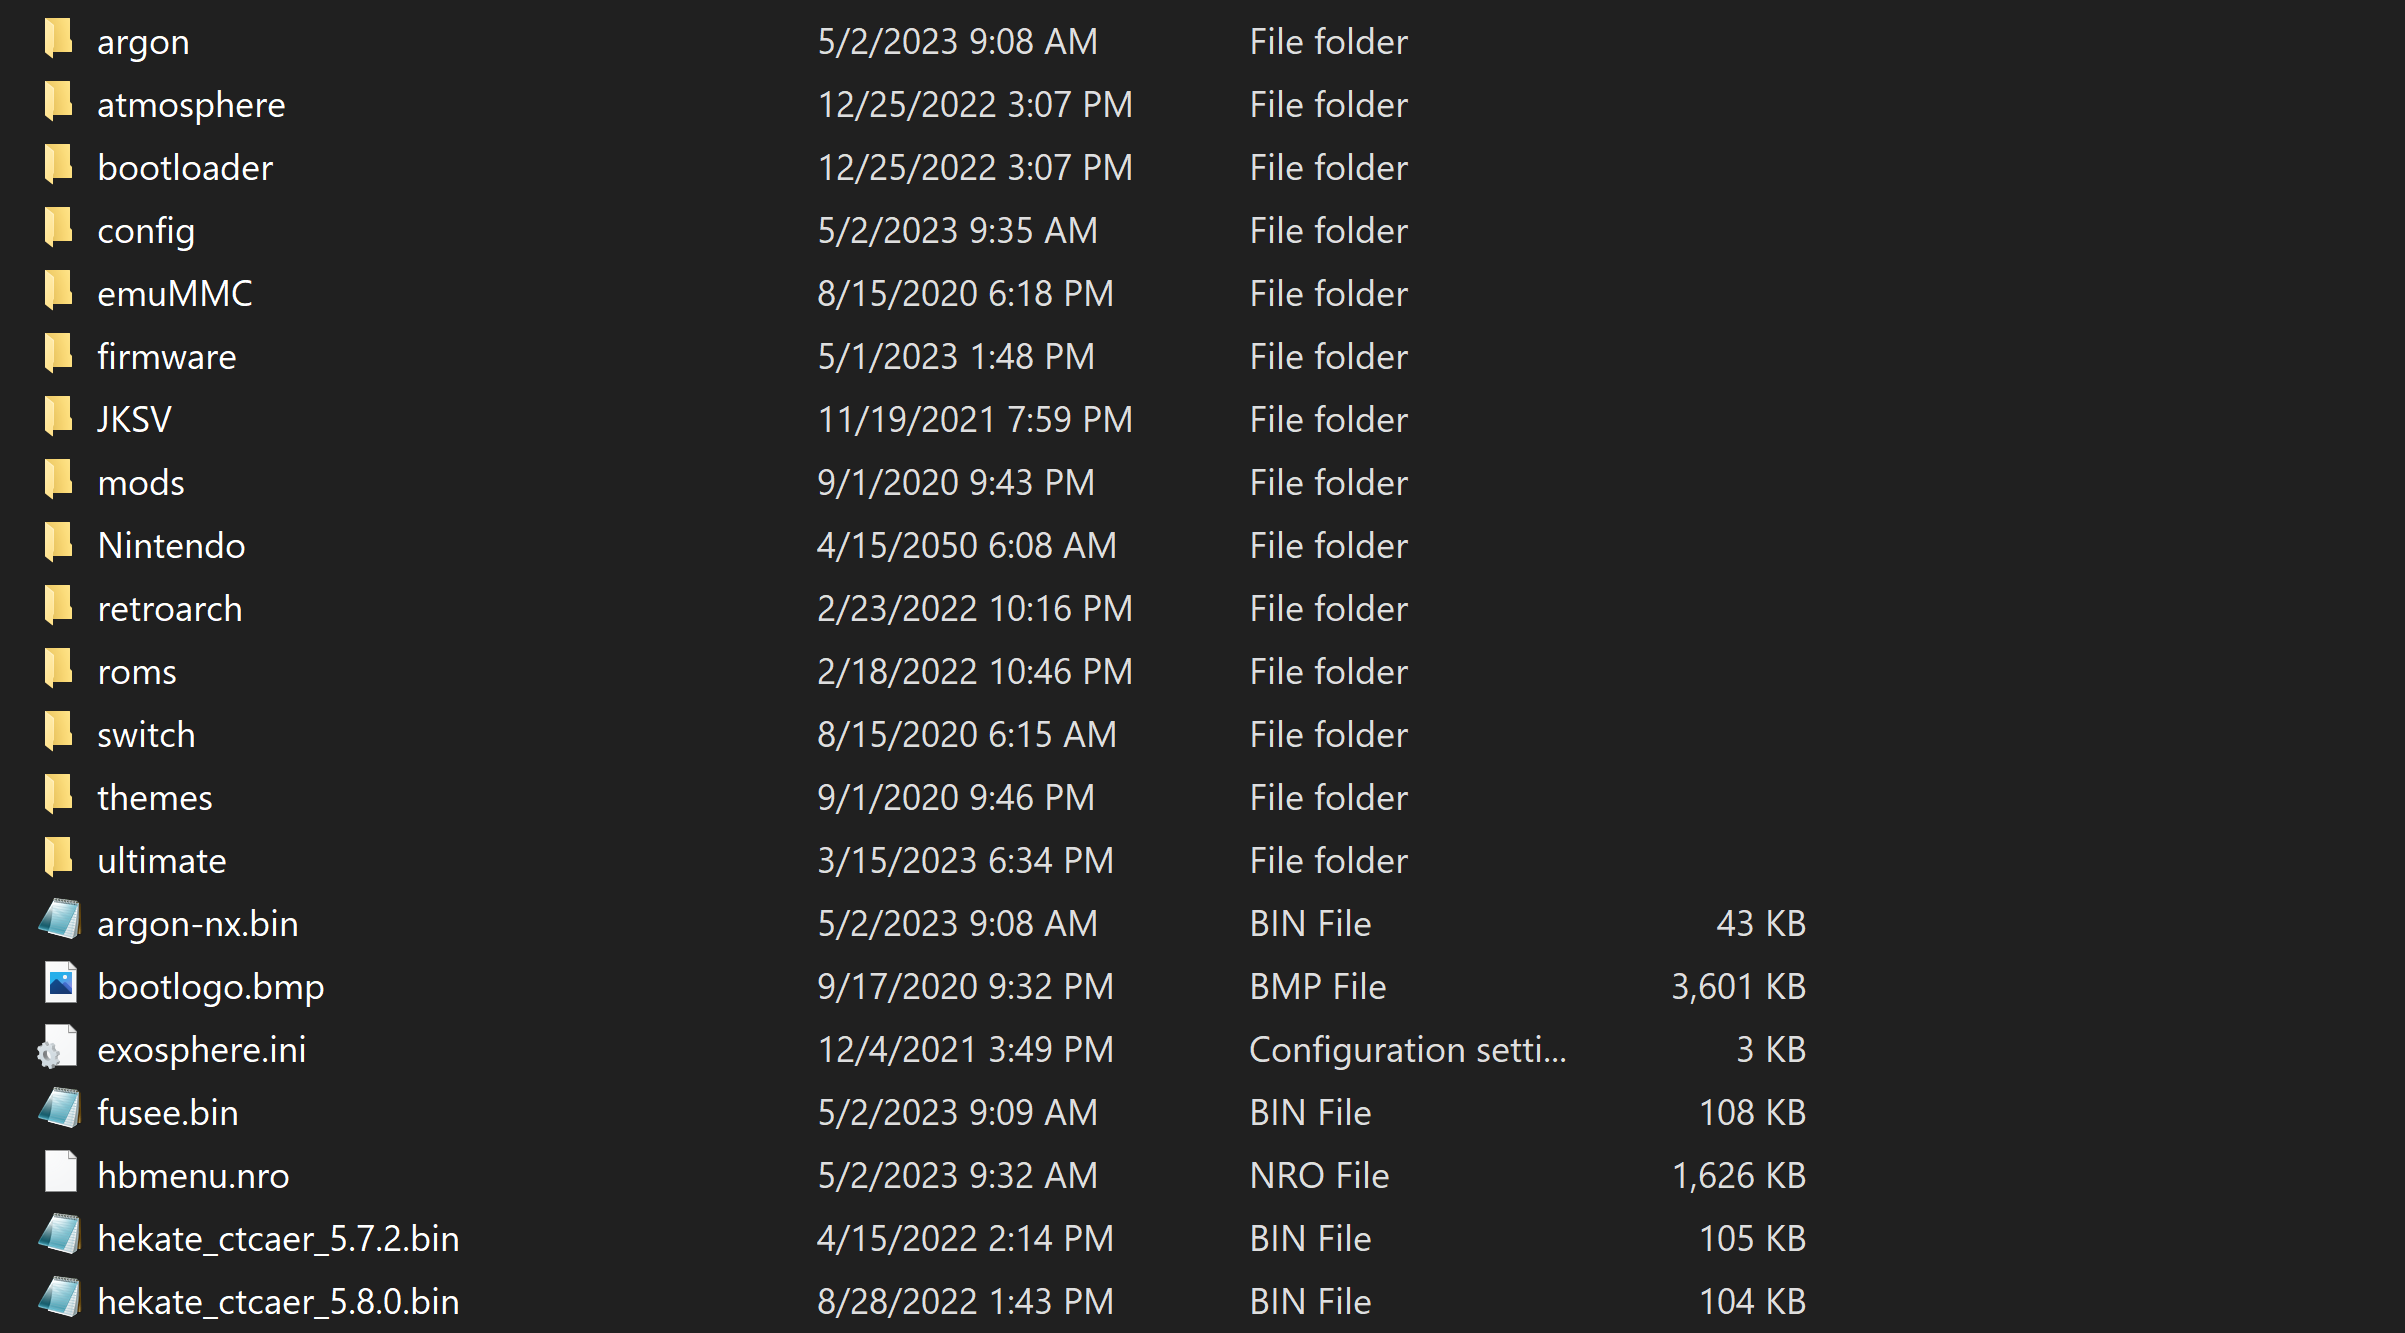Click the argon-nx.bin file icon

[x=59, y=920]
